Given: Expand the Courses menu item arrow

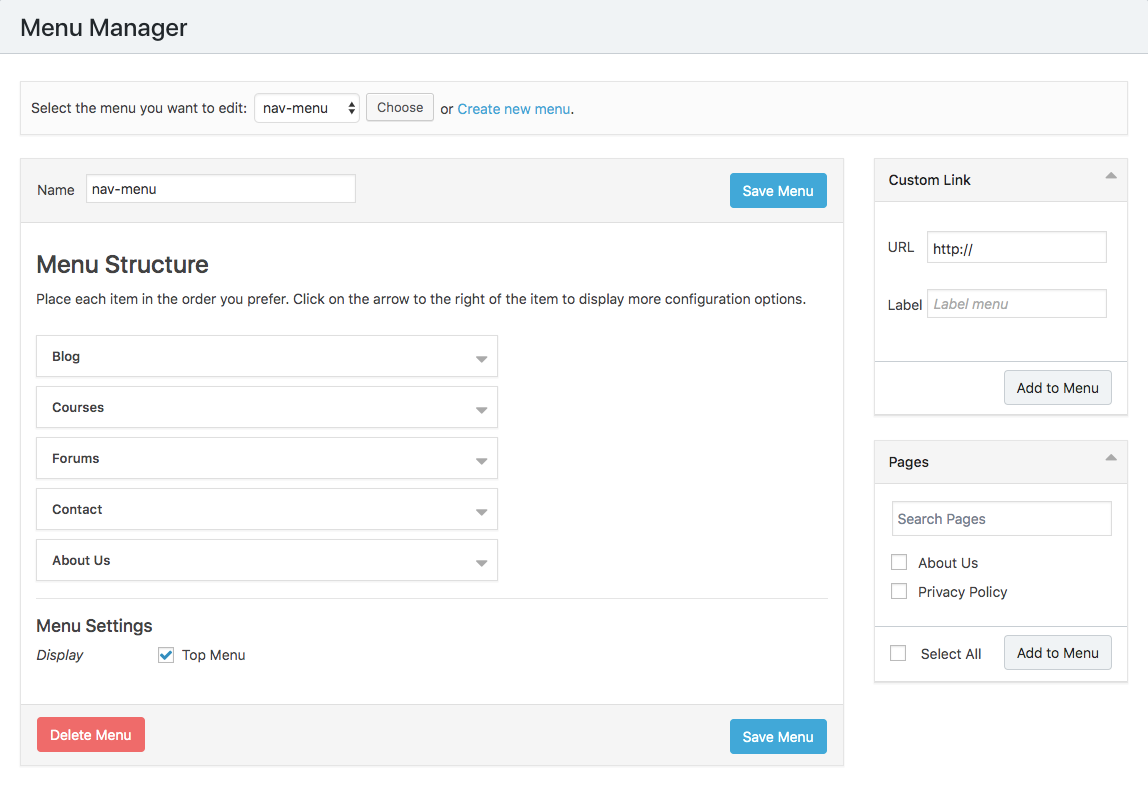Looking at the screenshot, I should click(x=481, y=410).
